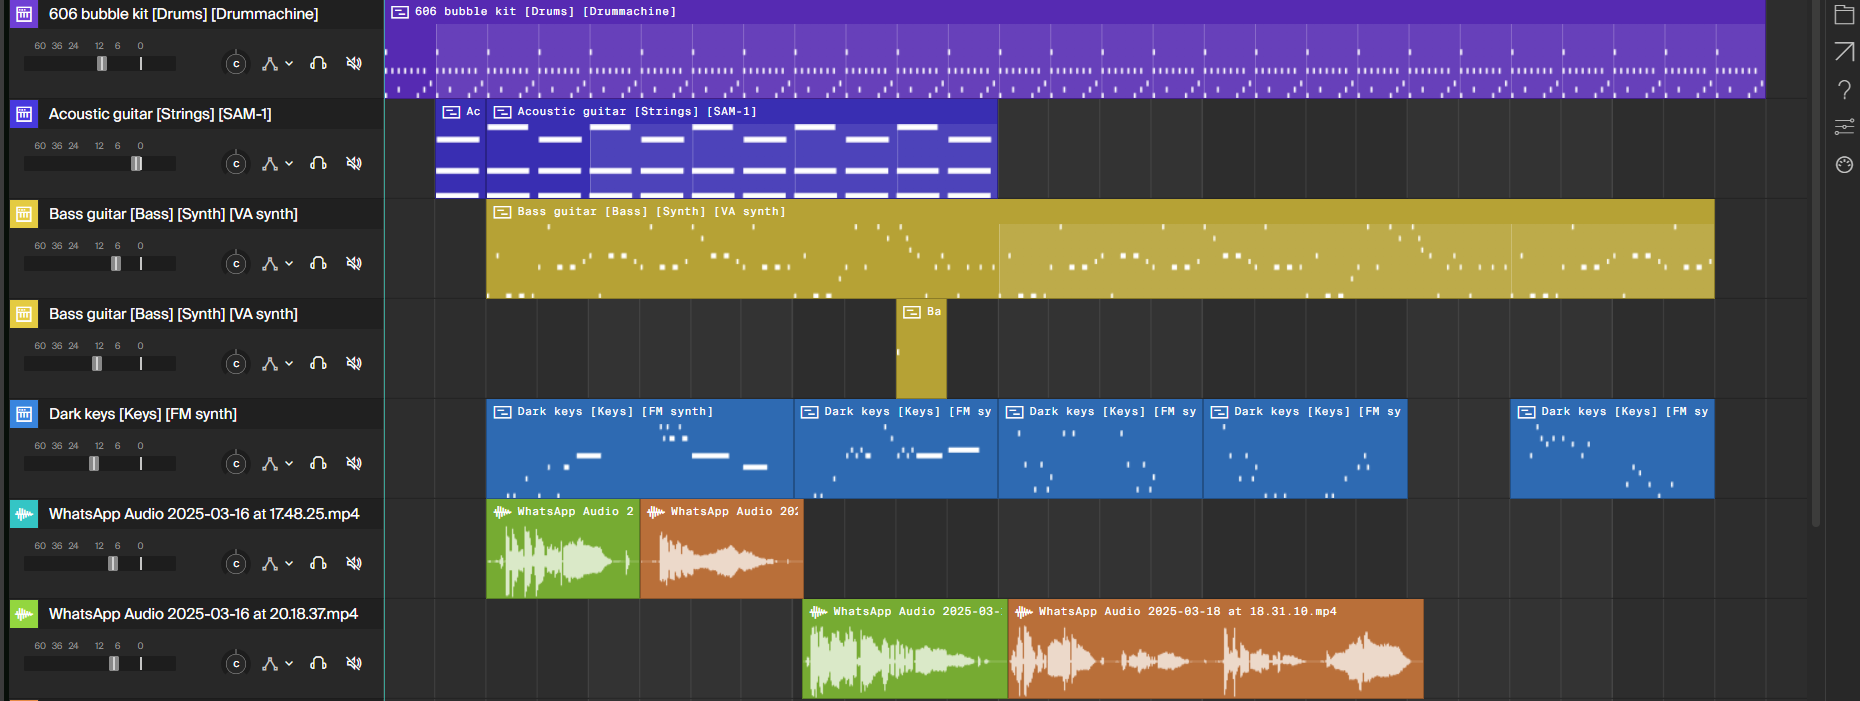Click the 606 bubble kit drum machine track icon

click(24, 14)
